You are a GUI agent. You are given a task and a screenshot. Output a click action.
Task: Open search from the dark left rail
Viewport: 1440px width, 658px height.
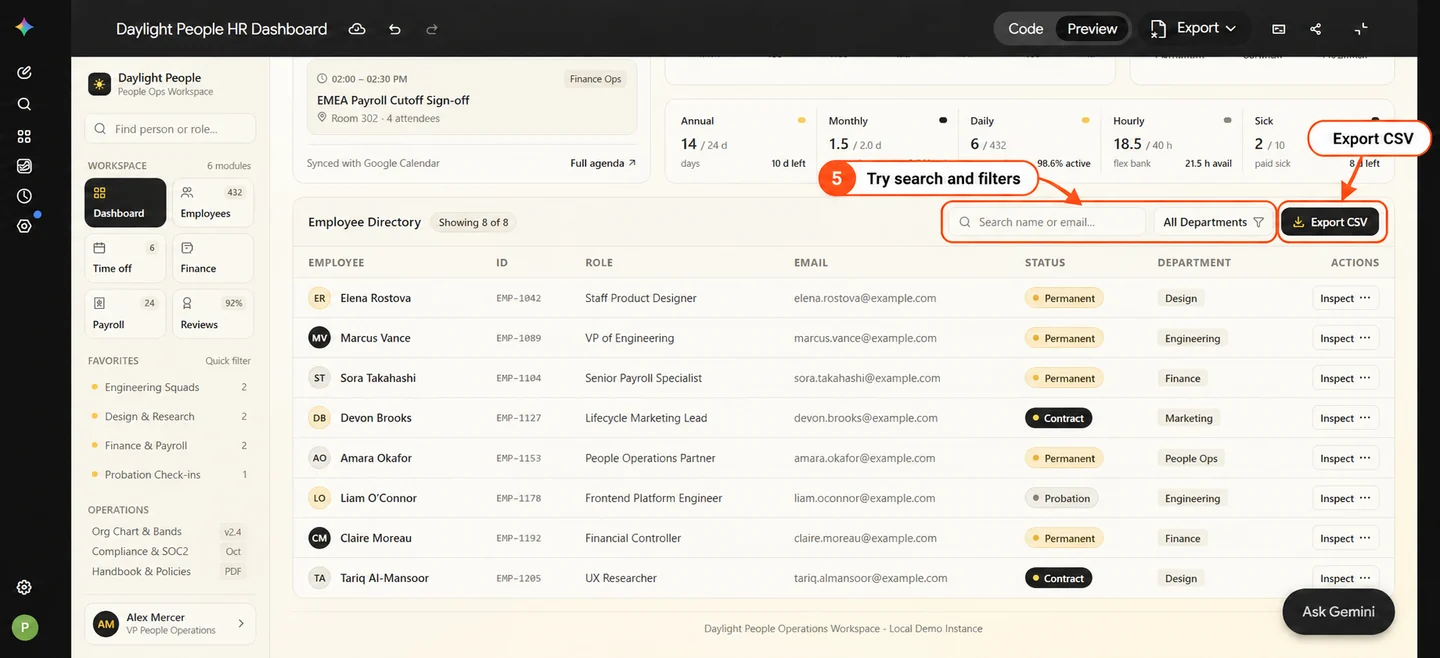coord(24,104)
